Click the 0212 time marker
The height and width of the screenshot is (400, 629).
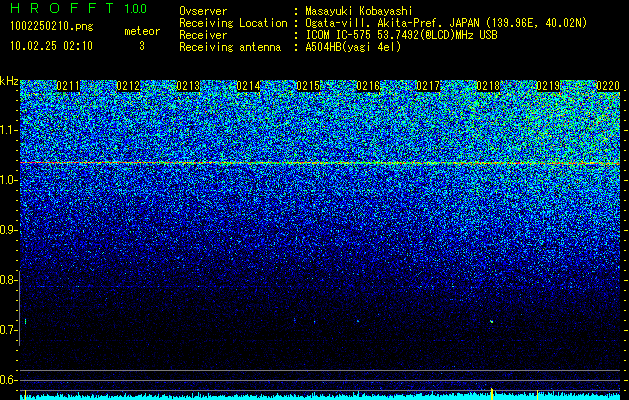[x=128, y=86]
